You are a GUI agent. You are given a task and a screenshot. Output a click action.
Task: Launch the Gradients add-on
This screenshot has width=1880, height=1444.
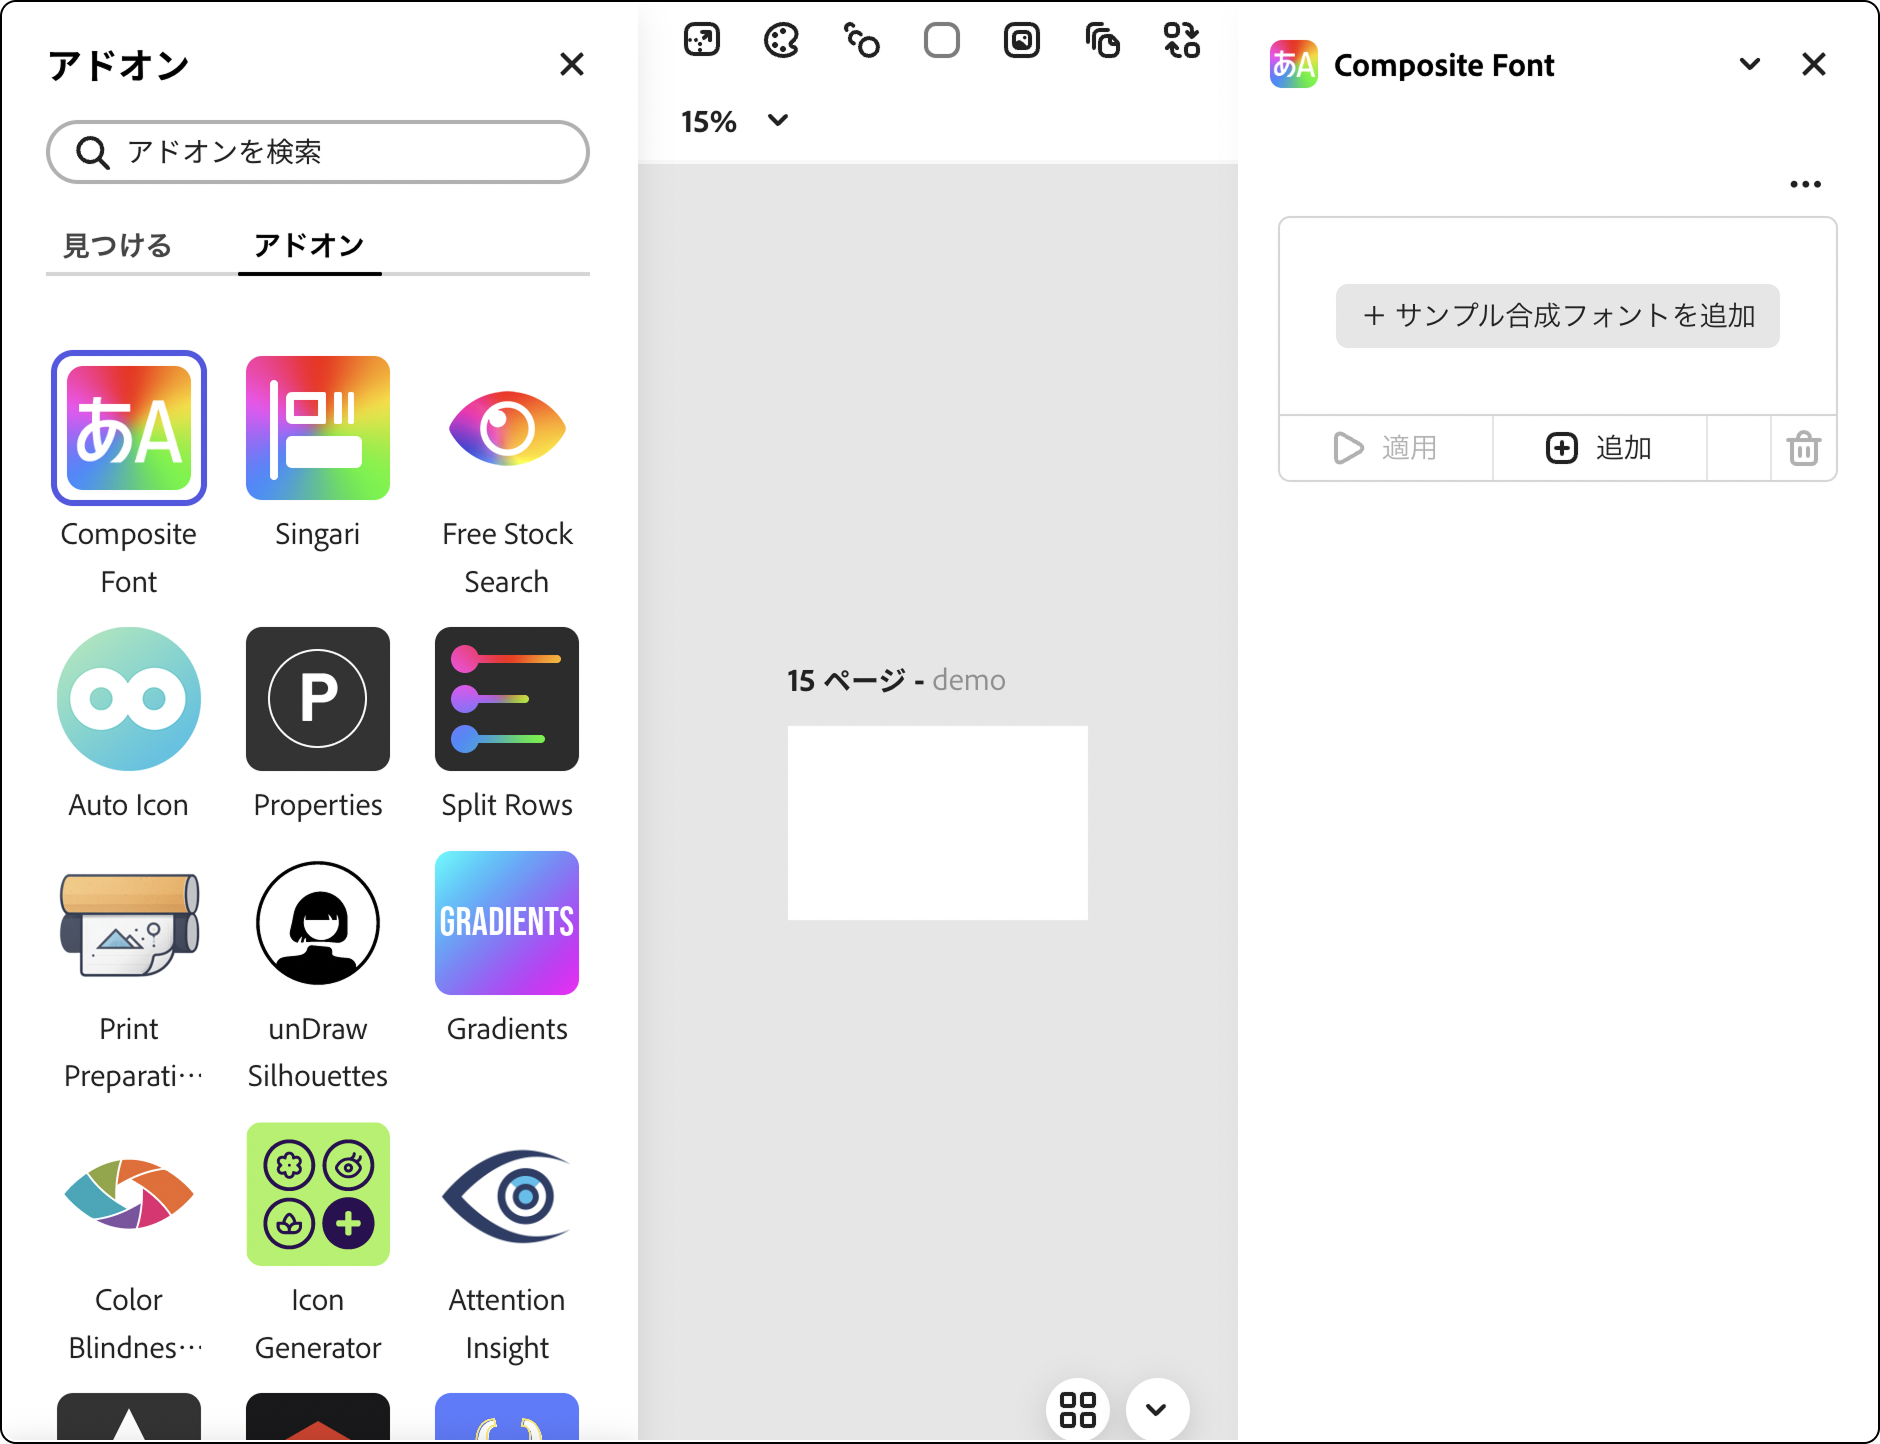(506, 922)
